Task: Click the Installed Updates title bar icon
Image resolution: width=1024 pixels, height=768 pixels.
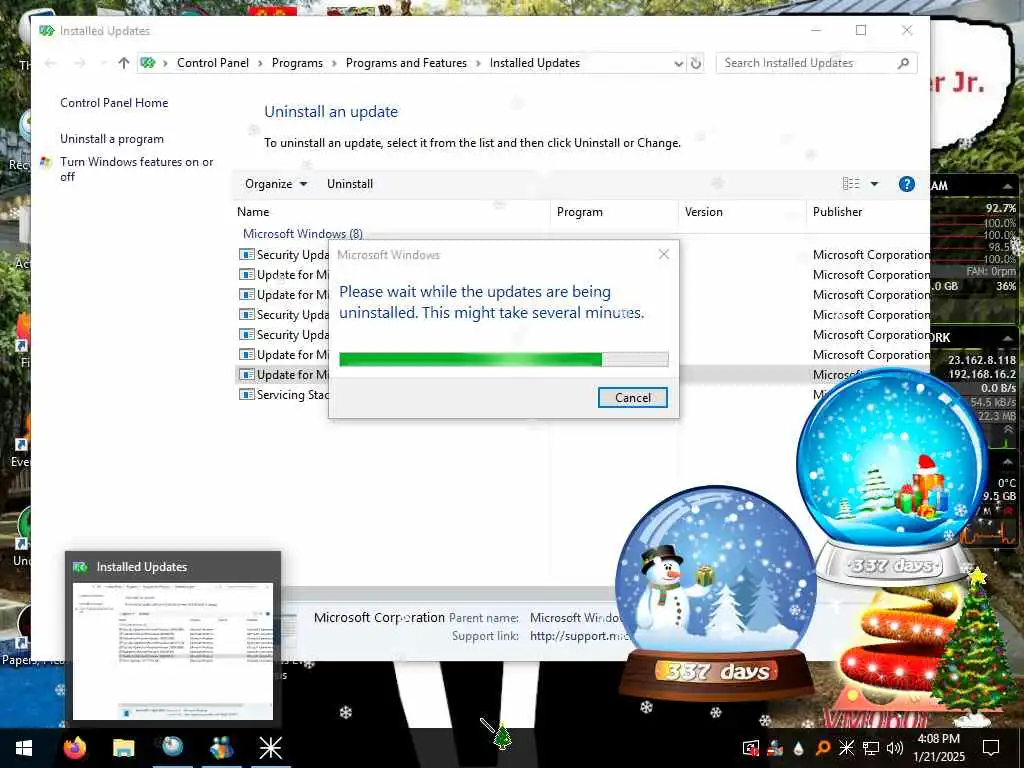Action: coord(46,31)
